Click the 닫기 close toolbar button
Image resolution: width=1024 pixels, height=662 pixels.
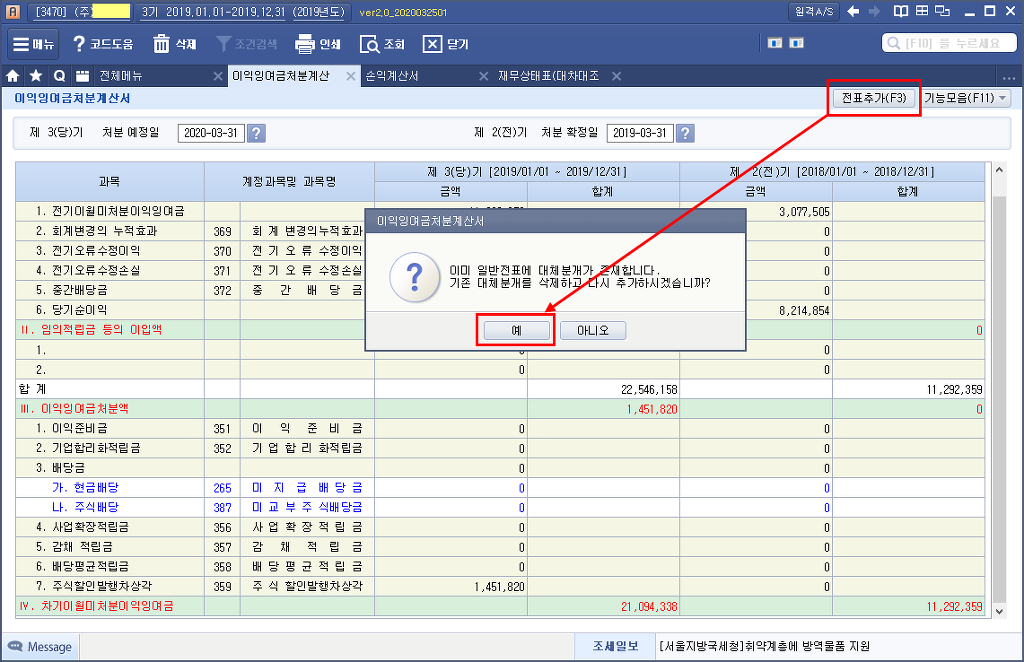(445, 44)
